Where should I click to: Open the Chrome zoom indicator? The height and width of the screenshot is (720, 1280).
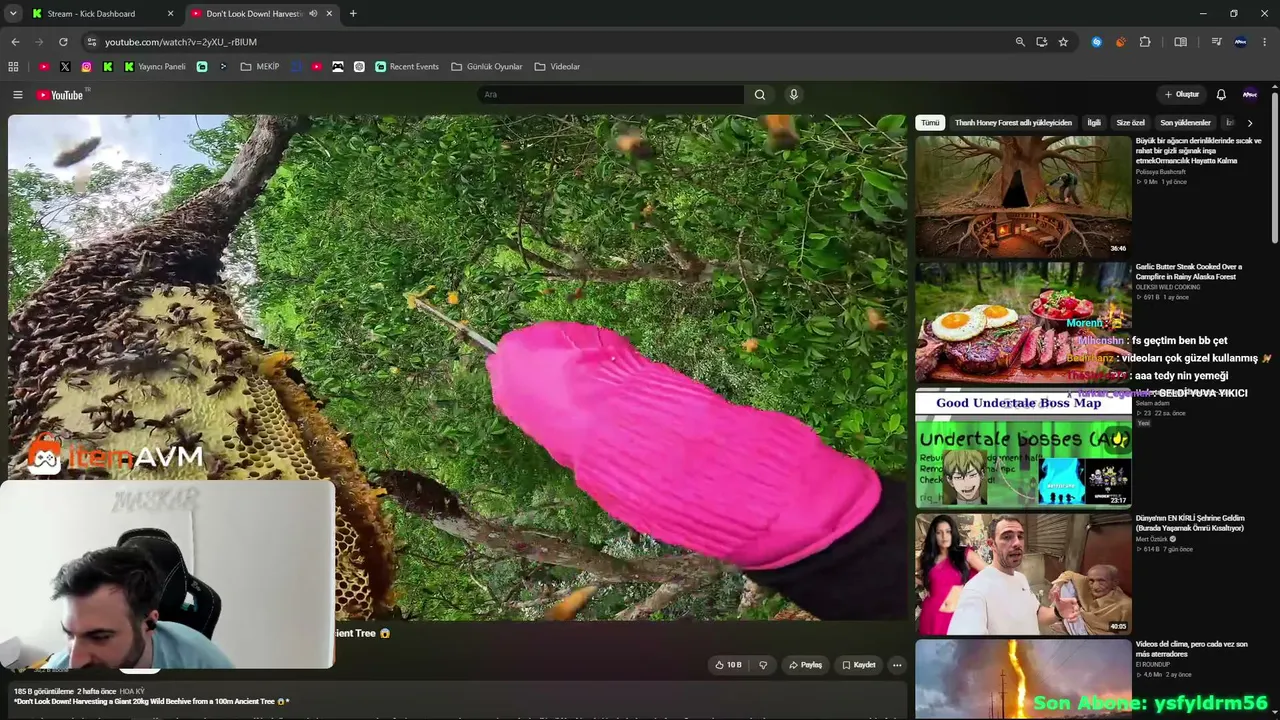click(1020, 42)
